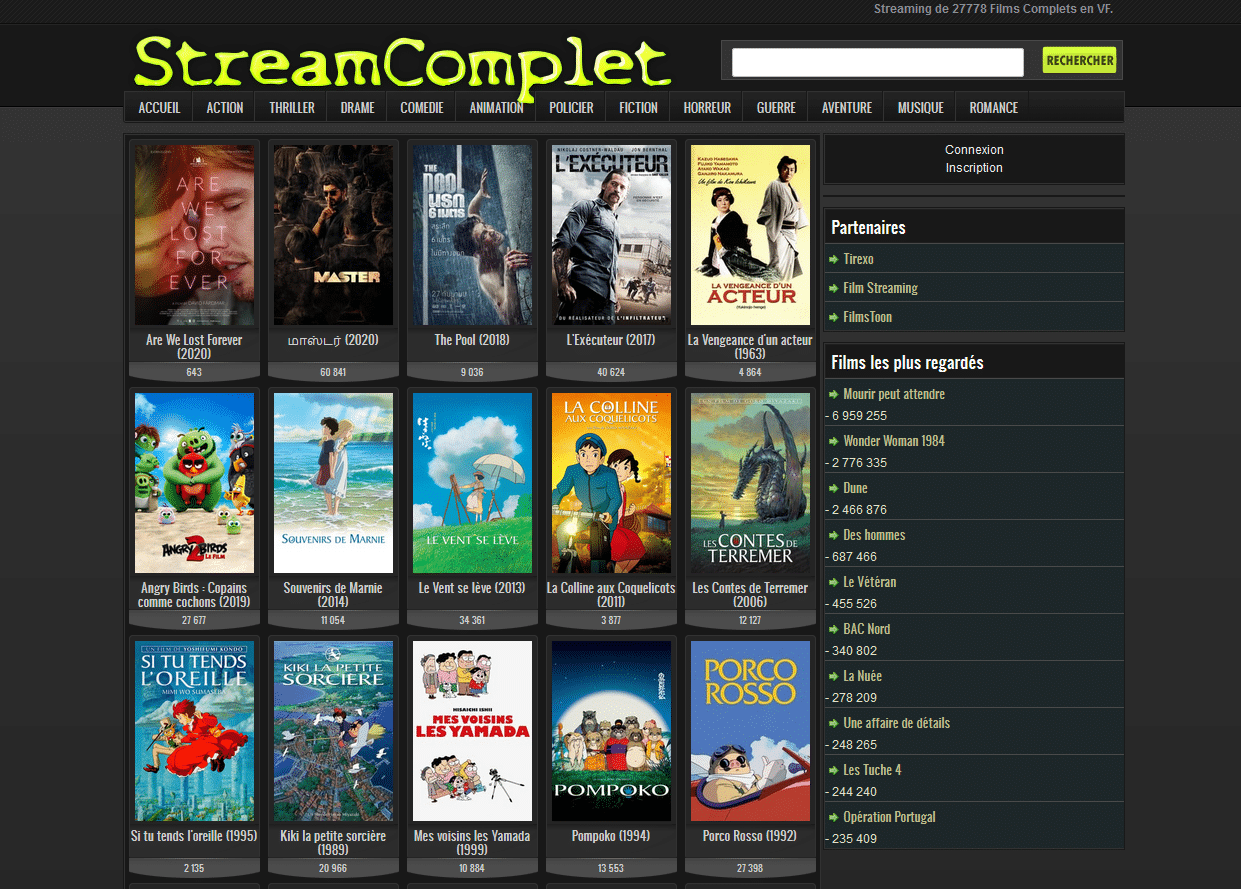Open the Pompoko poster
Viewport: 1241px width, 889px height.
click(611, 731)
